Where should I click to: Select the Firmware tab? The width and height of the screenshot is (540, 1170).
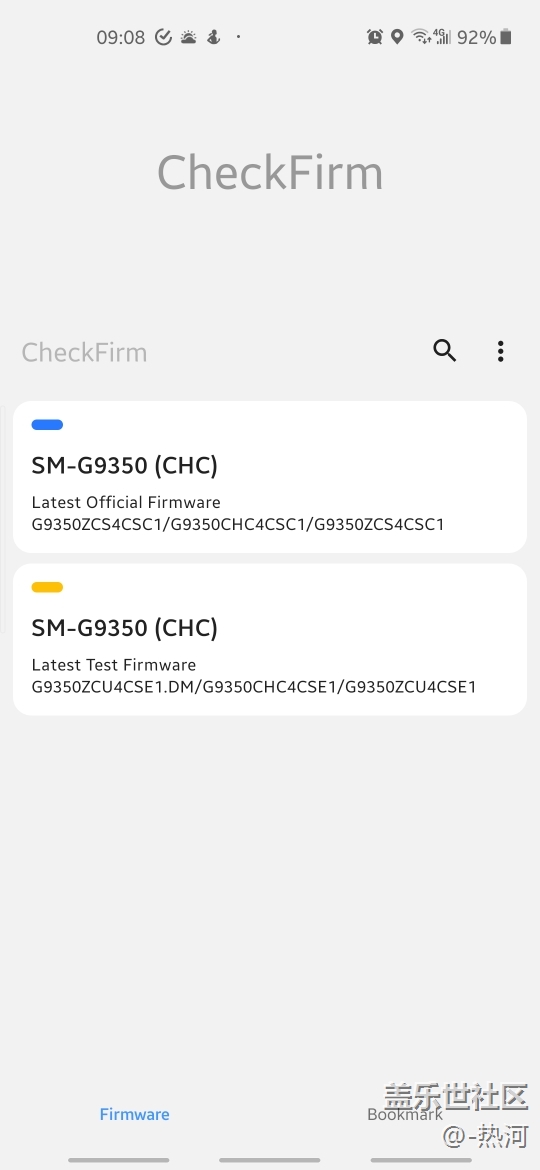pos(134,1114)
